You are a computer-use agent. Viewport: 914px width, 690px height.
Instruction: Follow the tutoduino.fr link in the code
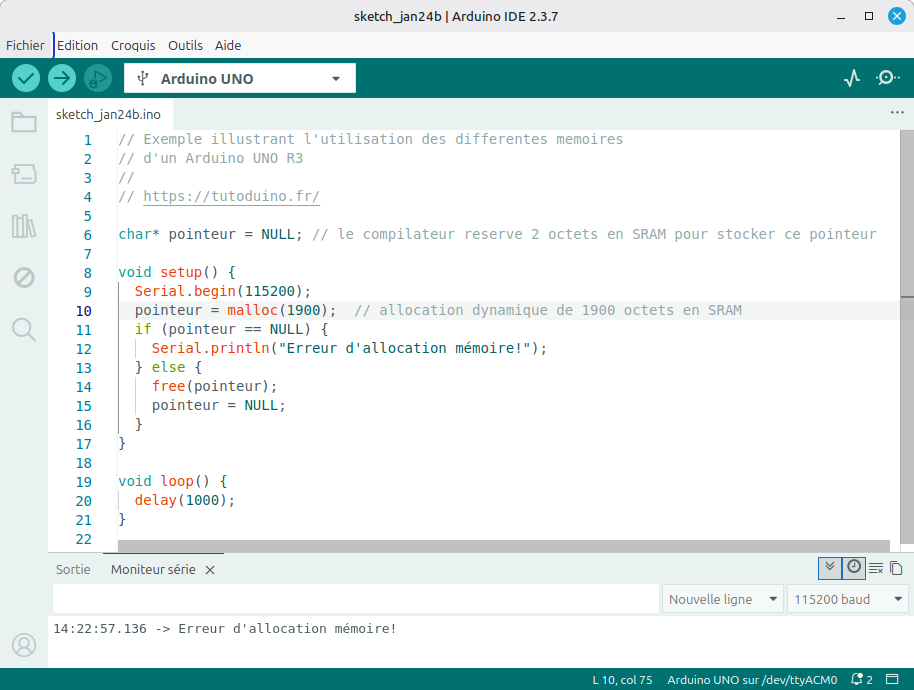coord(231,197)
